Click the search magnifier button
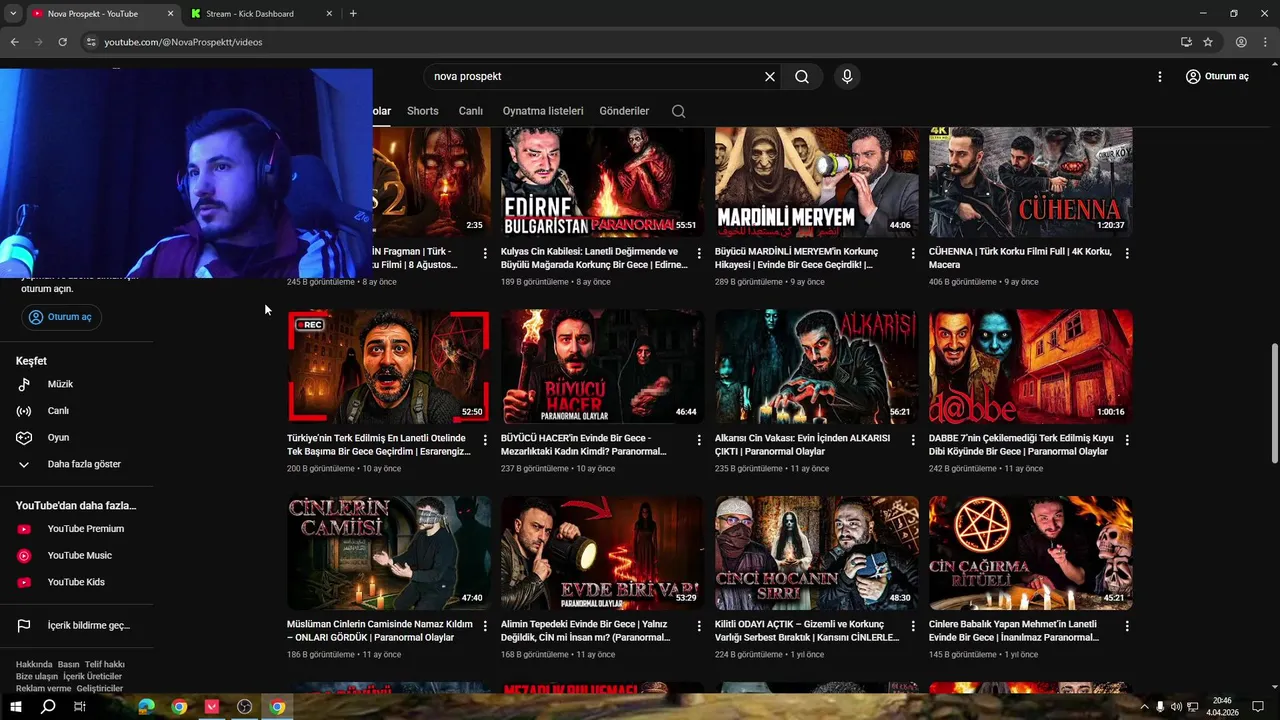 pos(802,77)
